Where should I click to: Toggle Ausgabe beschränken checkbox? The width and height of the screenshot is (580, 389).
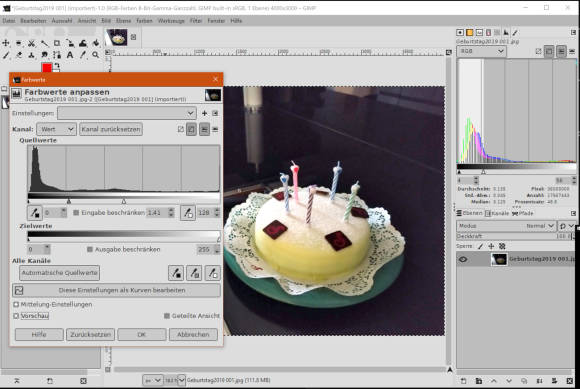point(90,250)
